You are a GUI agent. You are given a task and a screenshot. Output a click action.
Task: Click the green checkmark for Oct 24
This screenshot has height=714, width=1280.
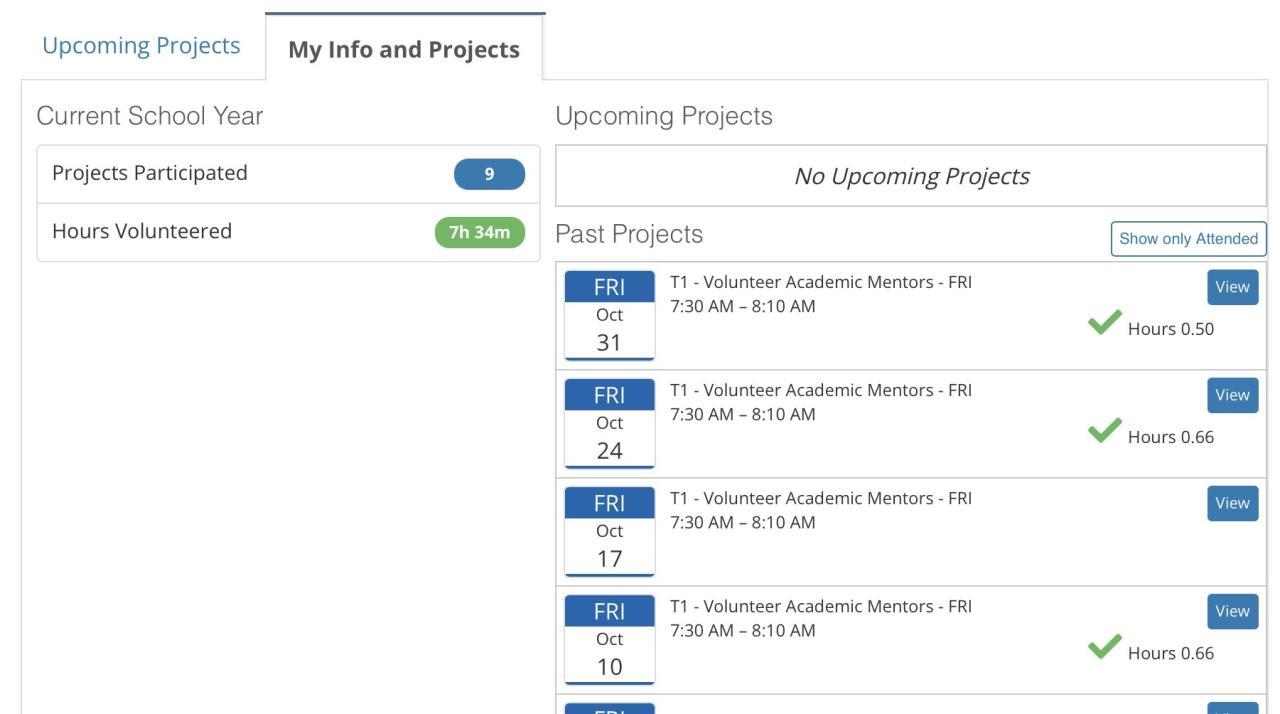1104,431
